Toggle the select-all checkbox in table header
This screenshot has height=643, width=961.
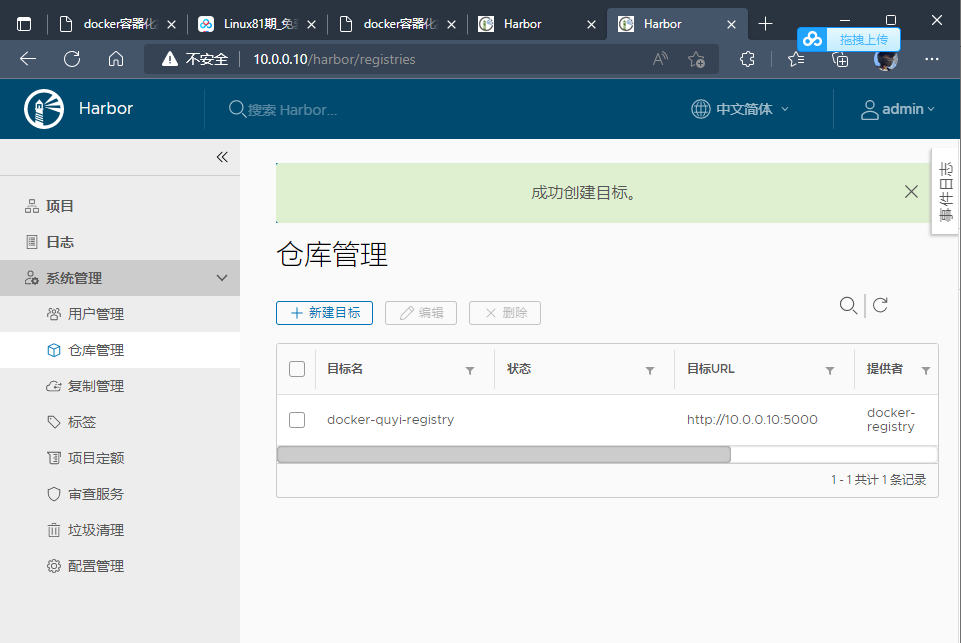(x=297, y=369)
